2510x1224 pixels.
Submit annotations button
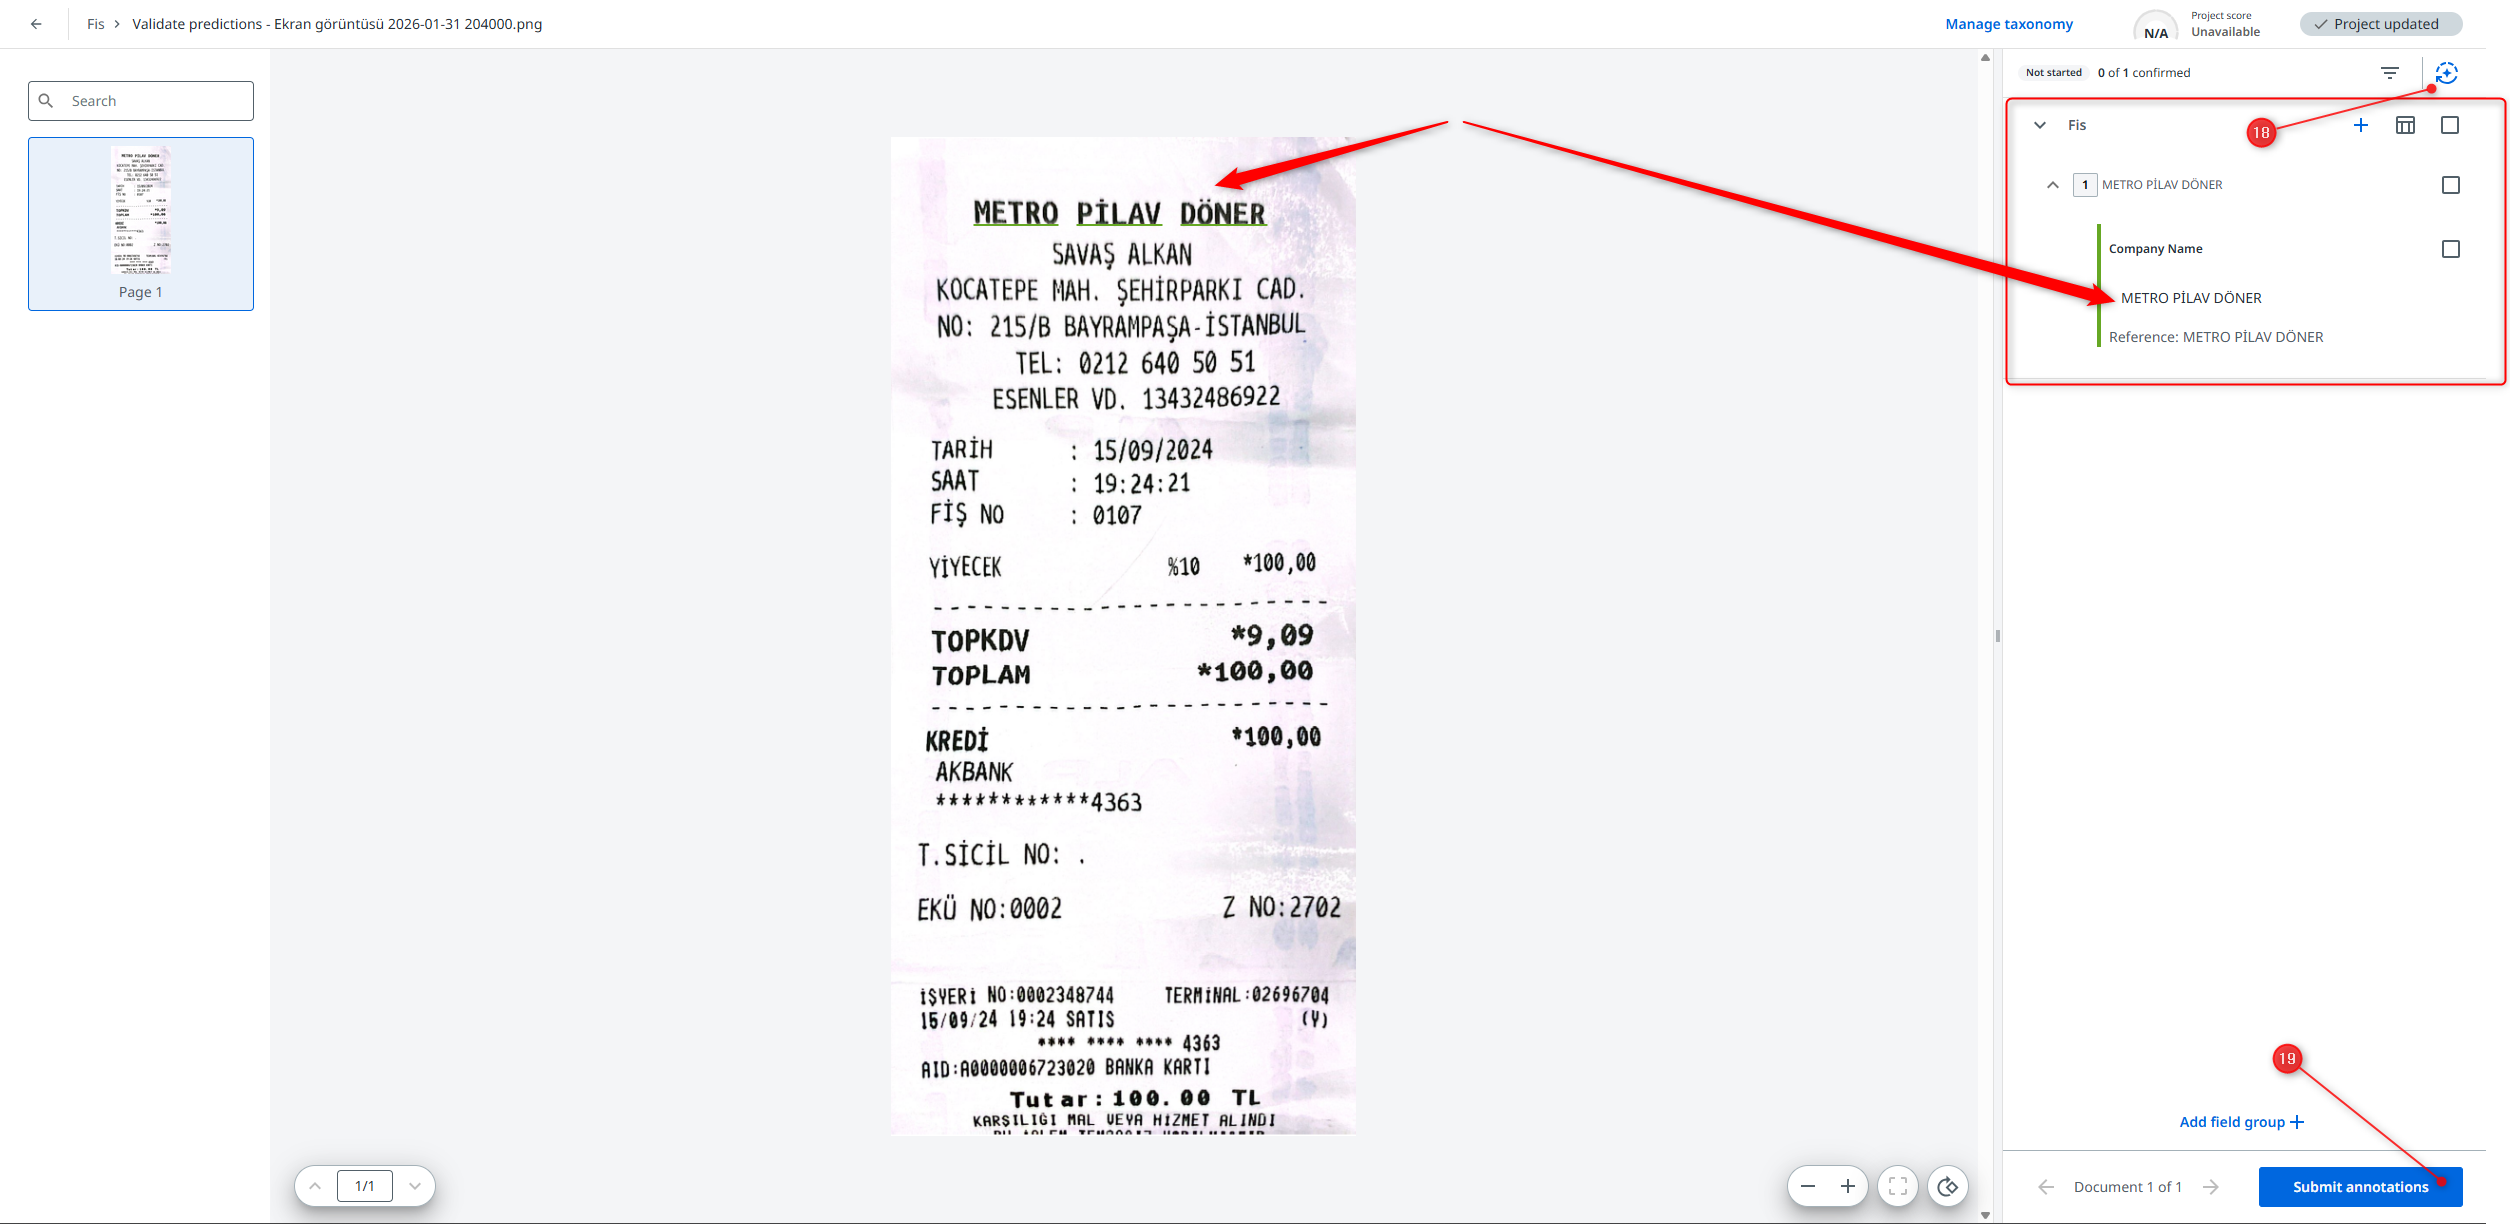tap(2360, 1187)
